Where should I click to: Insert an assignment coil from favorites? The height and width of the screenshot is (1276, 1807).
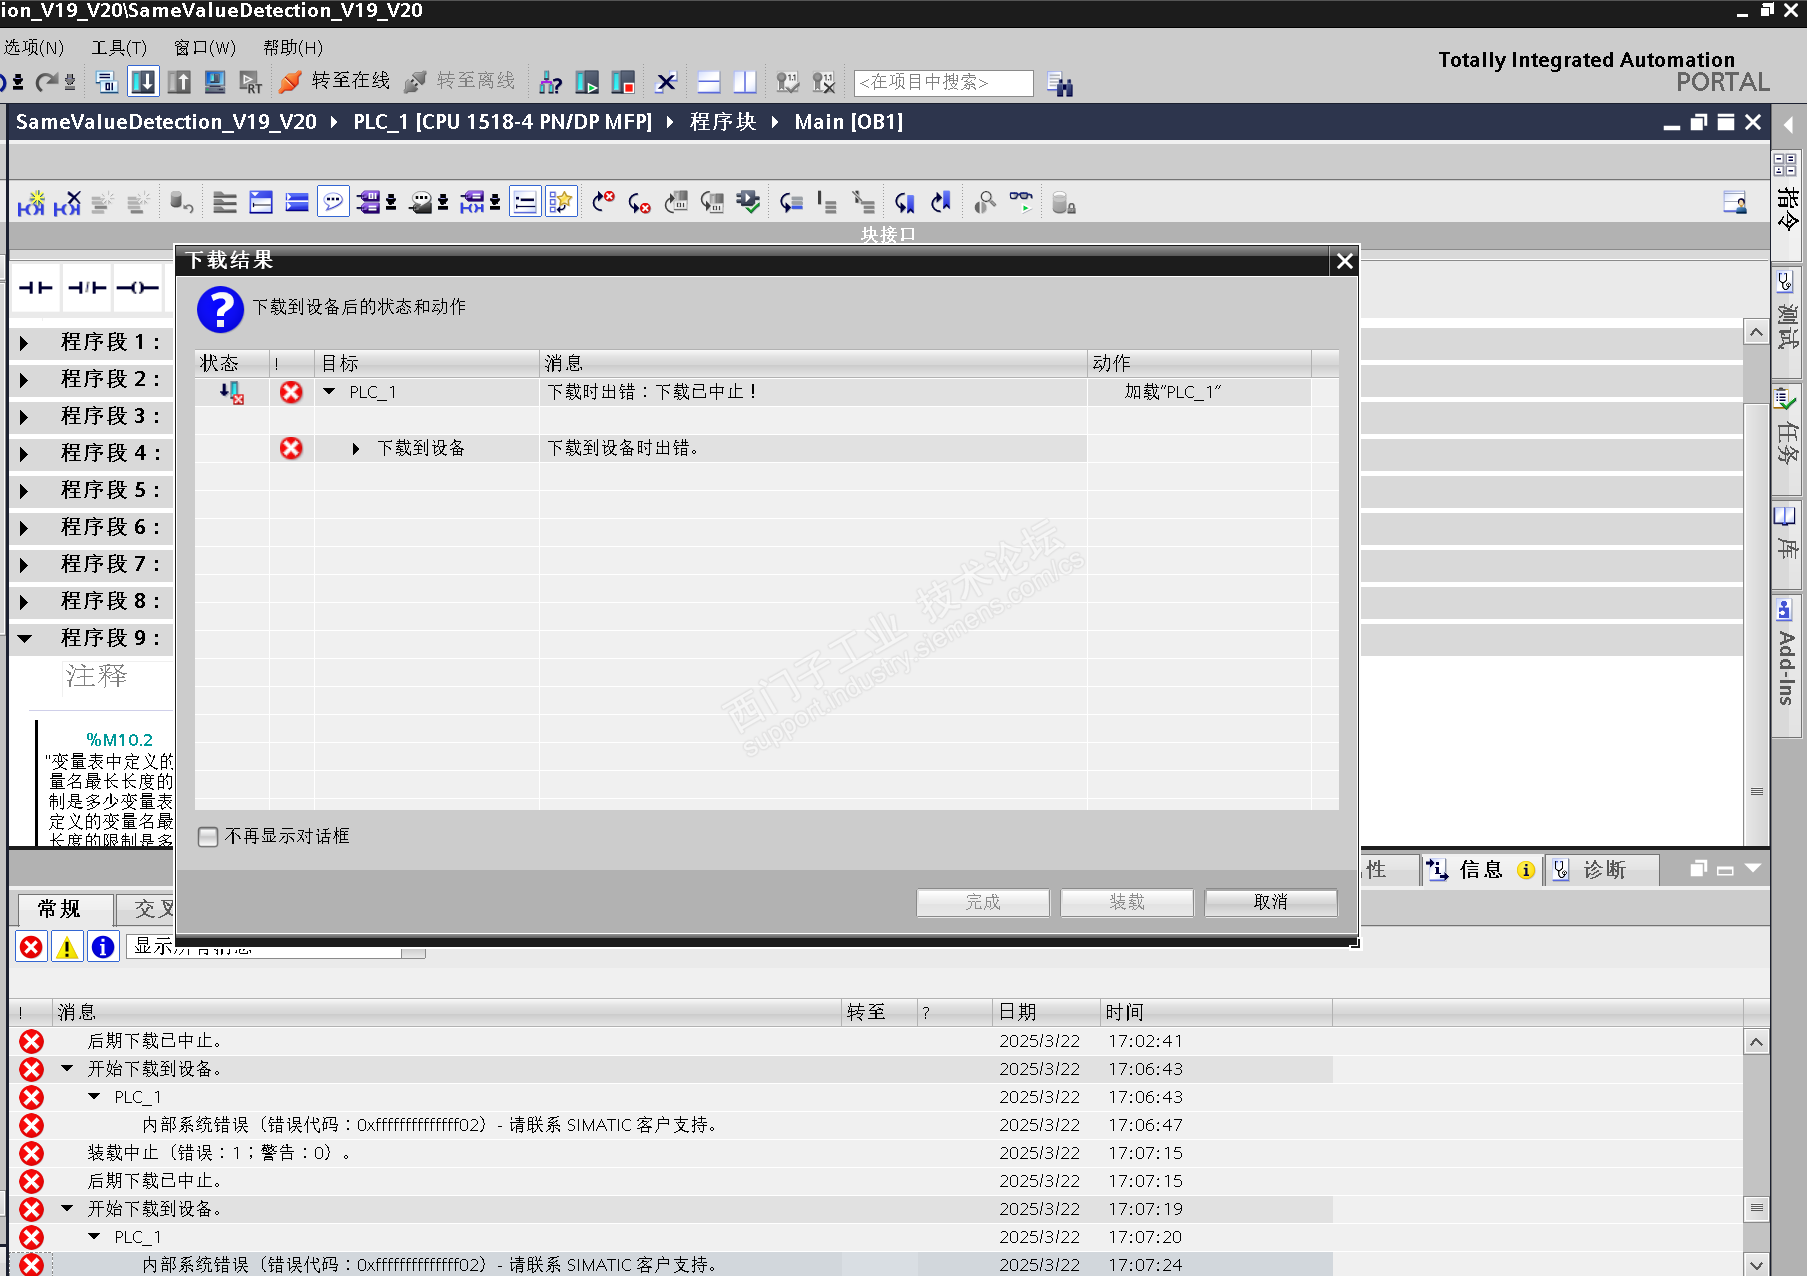pyautogui.click(x=138, y=288)
